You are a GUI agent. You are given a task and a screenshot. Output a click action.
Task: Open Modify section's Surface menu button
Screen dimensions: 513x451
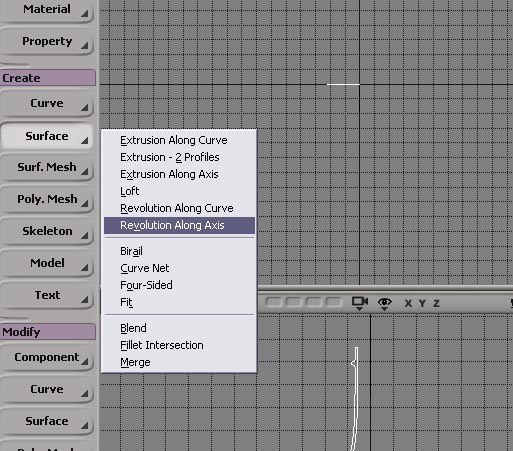[47, 422]
